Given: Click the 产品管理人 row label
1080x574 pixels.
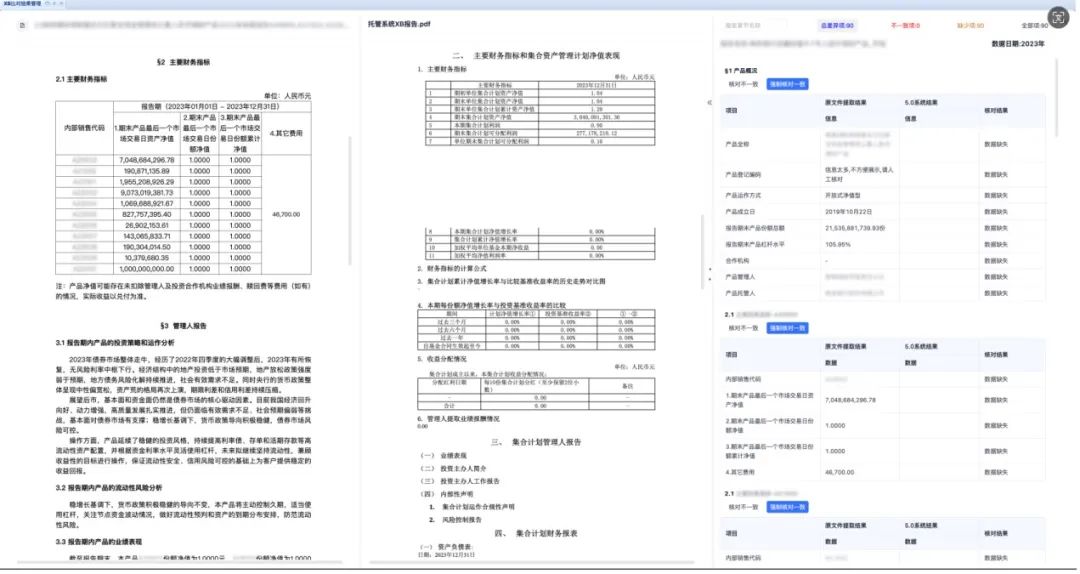Looking at the screenshot, I should (740, 277).
